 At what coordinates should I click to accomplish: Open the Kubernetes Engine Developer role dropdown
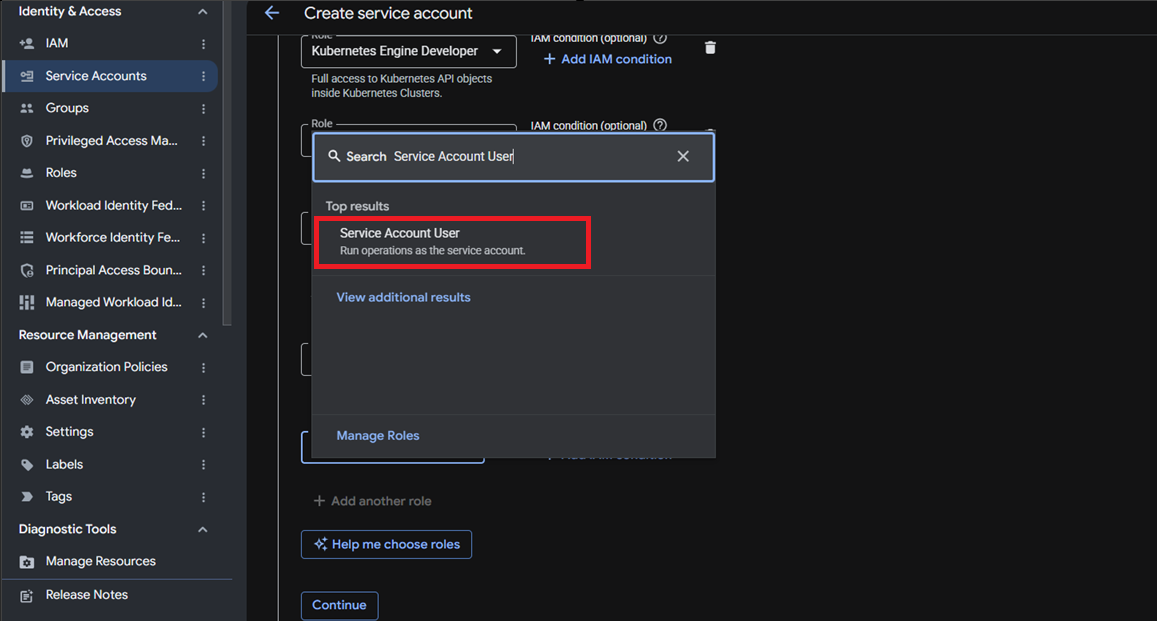pyautogui.click(x=408, y=51)
